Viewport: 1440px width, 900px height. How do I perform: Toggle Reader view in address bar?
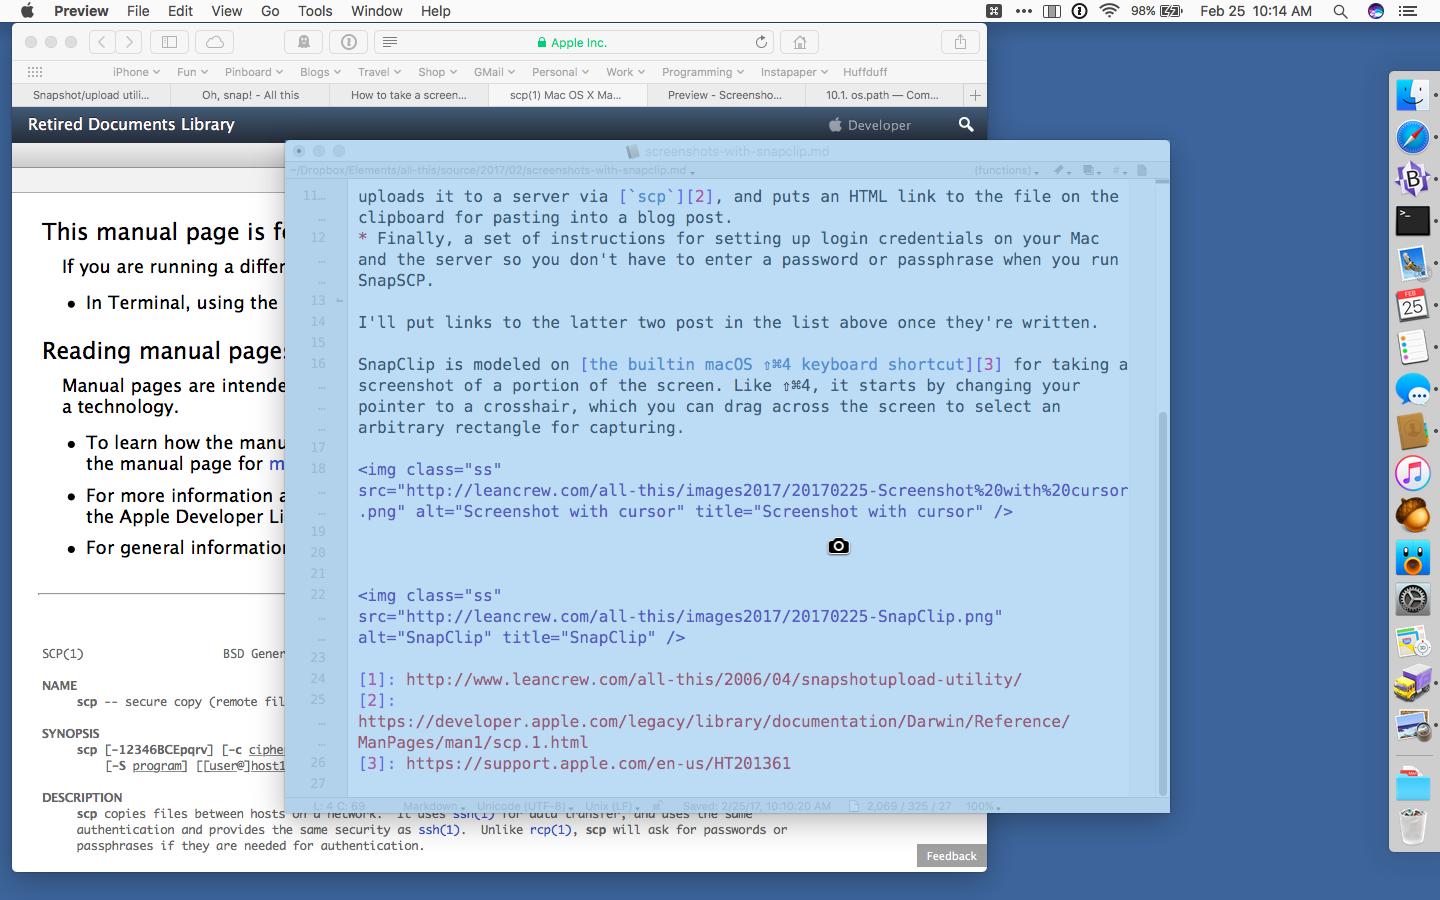click(390, 42)
